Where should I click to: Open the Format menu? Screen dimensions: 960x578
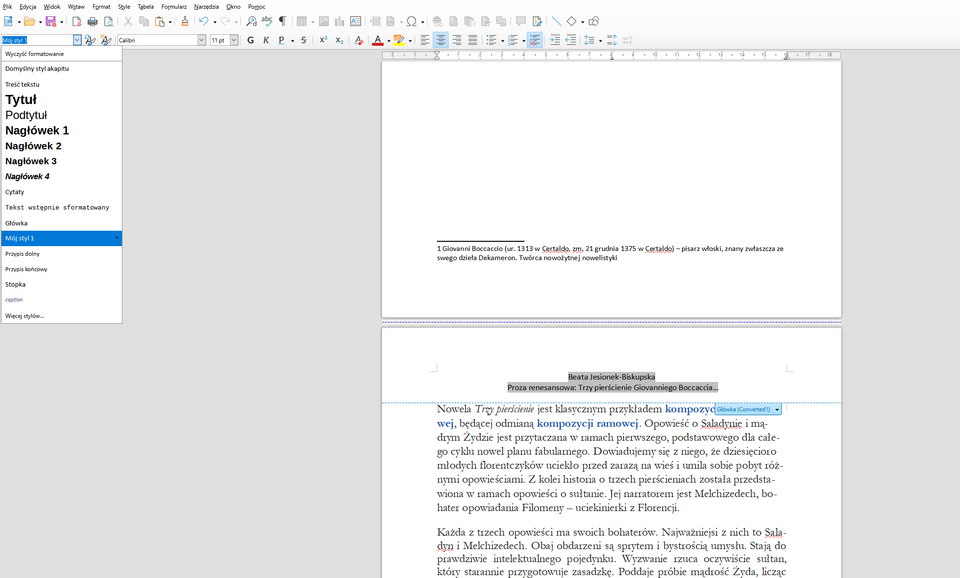(x=101, y=6)
